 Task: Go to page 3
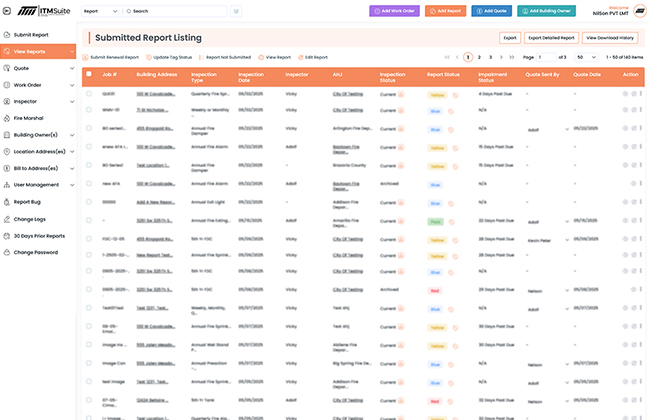click(x=490, y=57)
